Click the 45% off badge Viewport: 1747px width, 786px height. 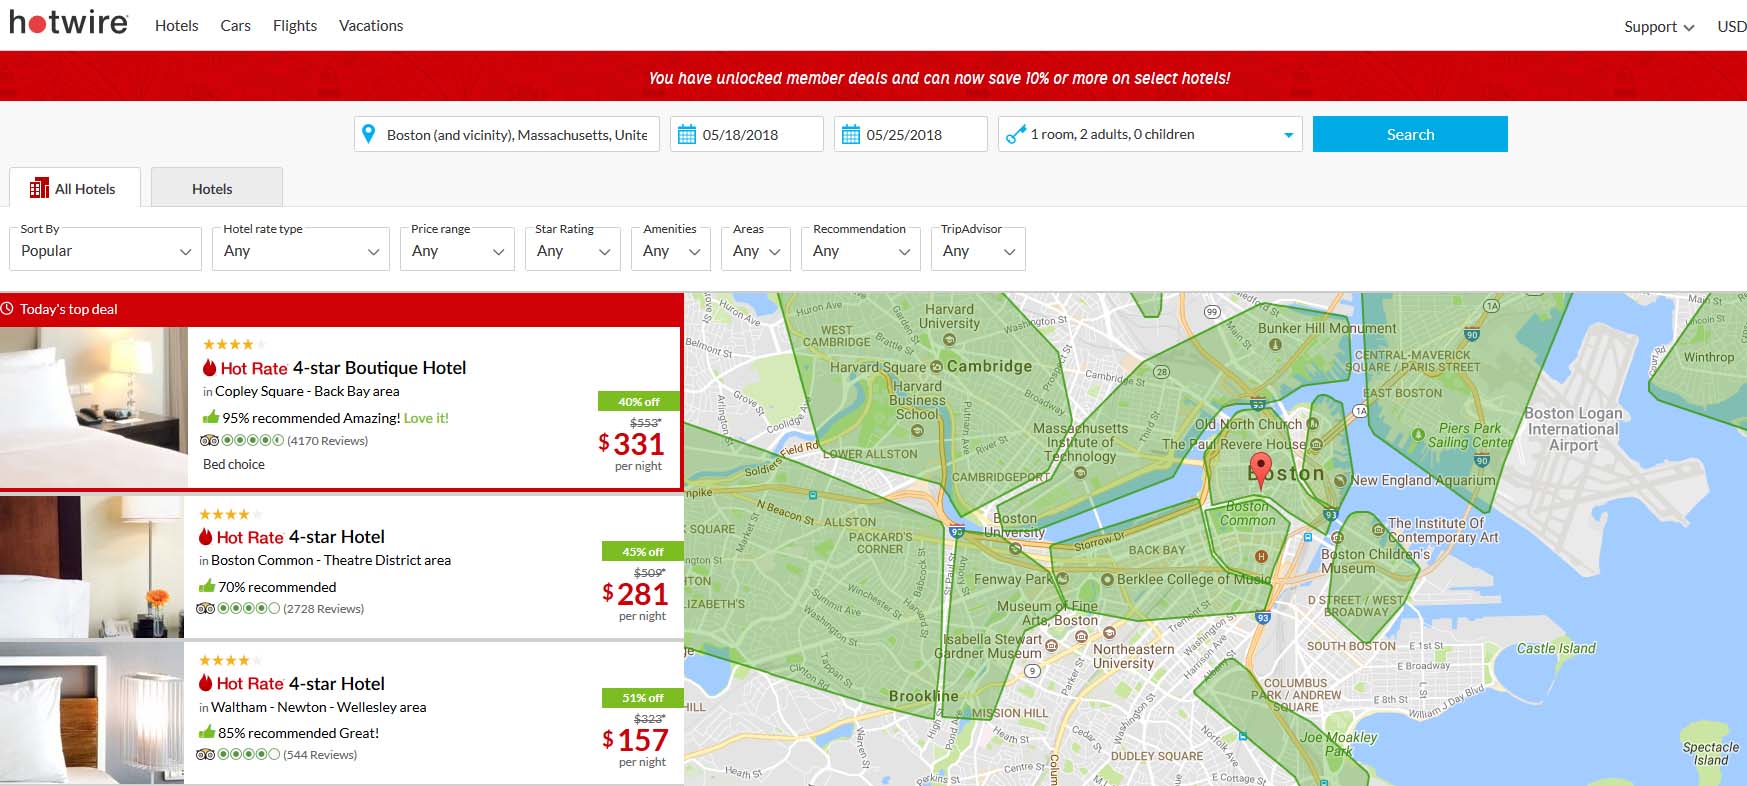[642, 551]
